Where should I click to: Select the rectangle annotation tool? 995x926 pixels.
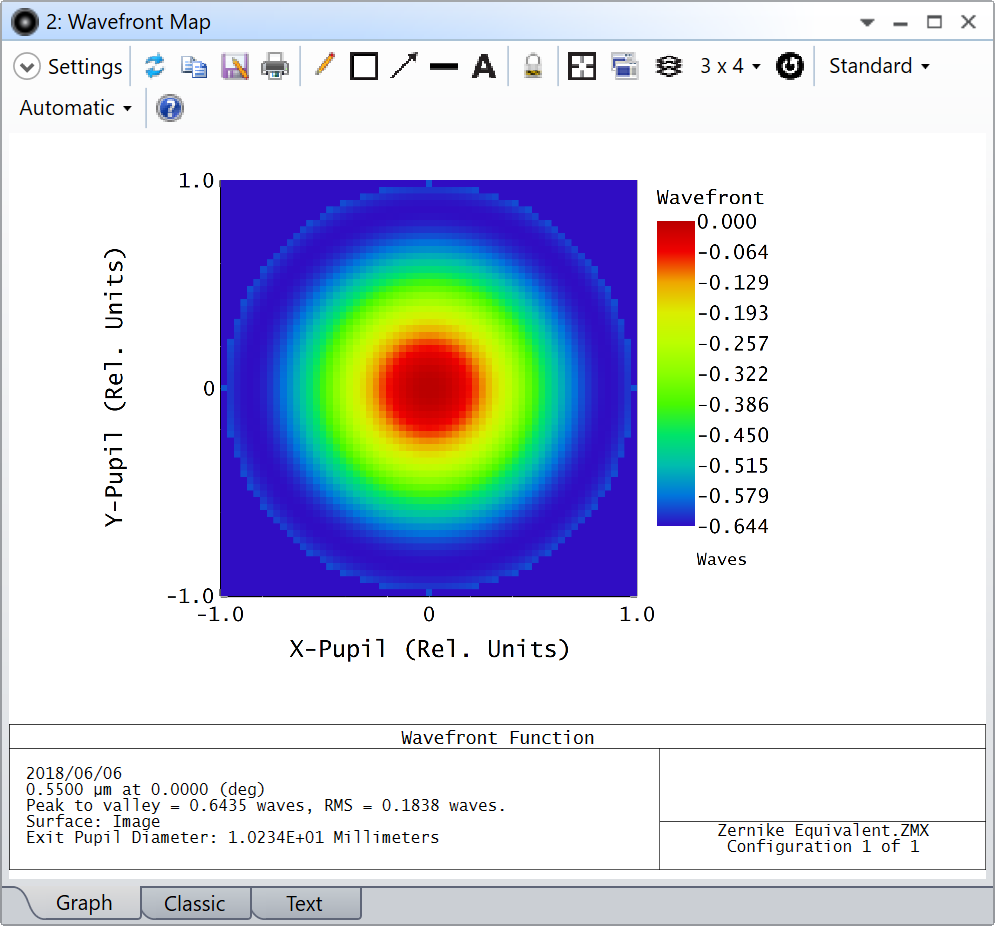[364, 65]
